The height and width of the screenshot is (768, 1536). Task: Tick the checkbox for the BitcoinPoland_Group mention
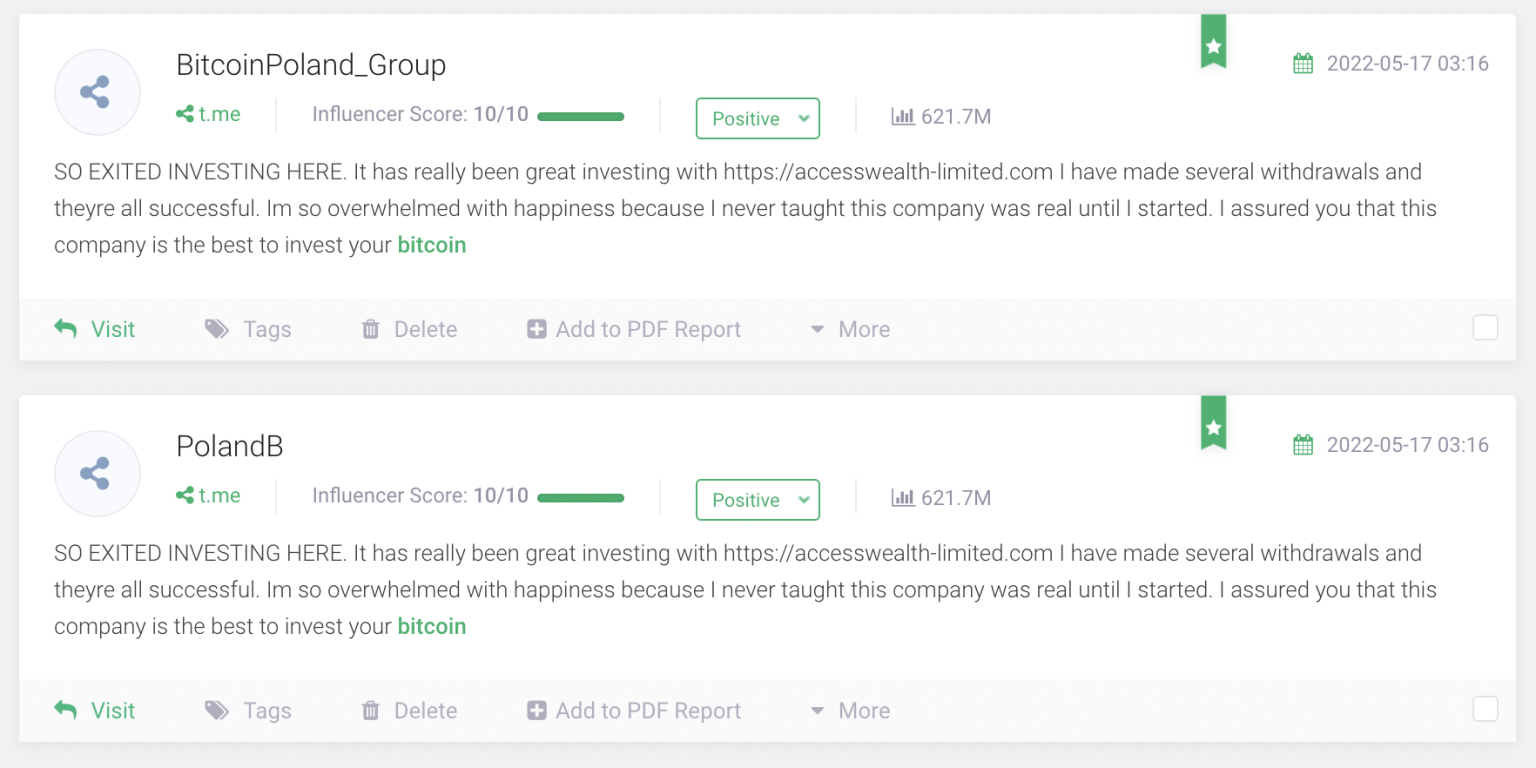click(1485, 327)
